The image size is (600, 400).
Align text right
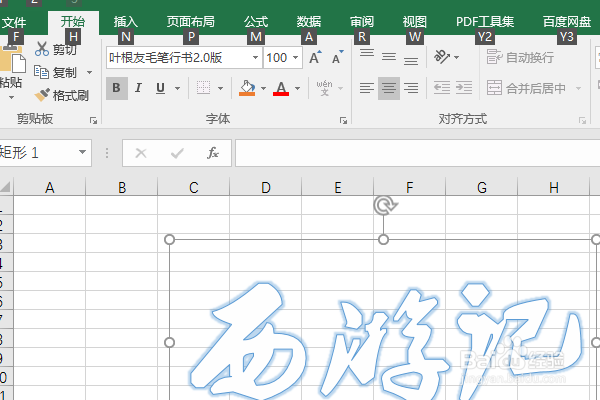(x=411, y=88)
